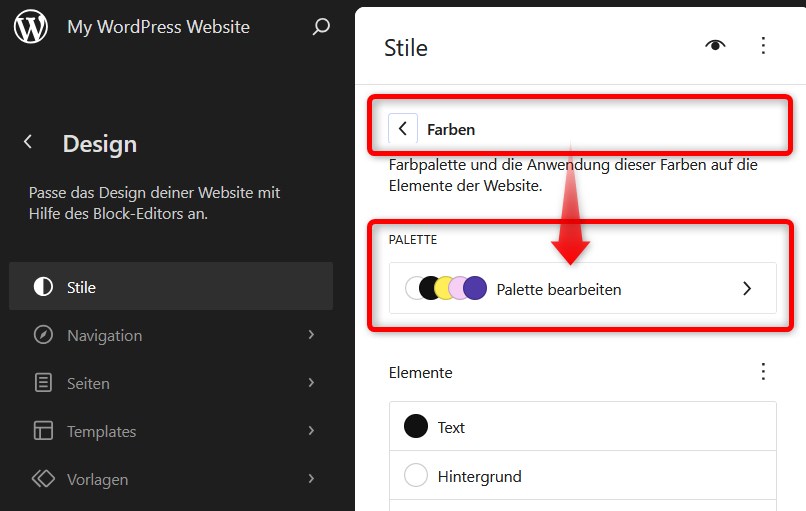Click the Stile half-circle icon

click(x=43, y=286)
